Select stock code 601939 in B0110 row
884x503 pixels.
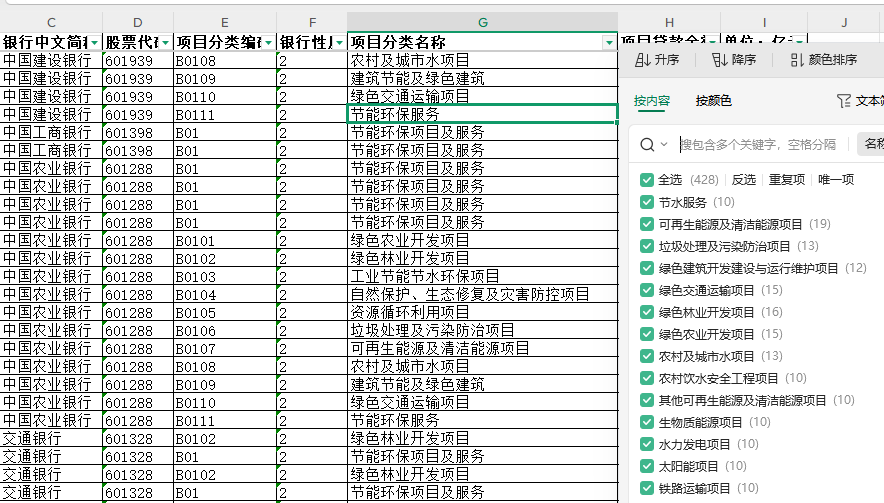(x=138, y=96)
